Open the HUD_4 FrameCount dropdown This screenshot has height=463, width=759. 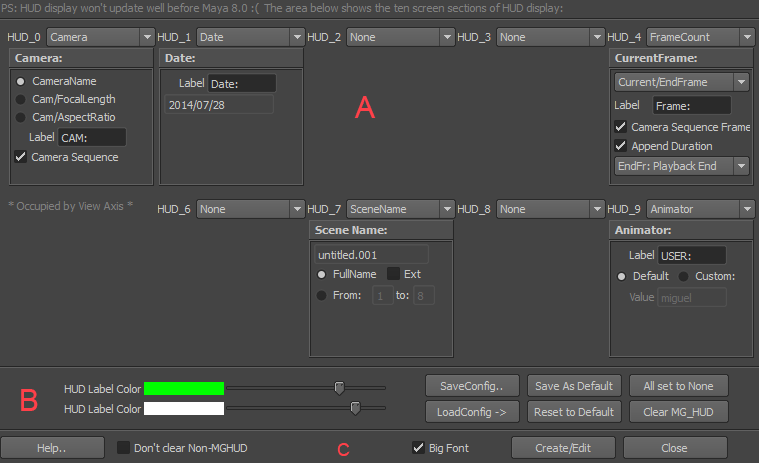pyautogui.click(x=699, y=37)
